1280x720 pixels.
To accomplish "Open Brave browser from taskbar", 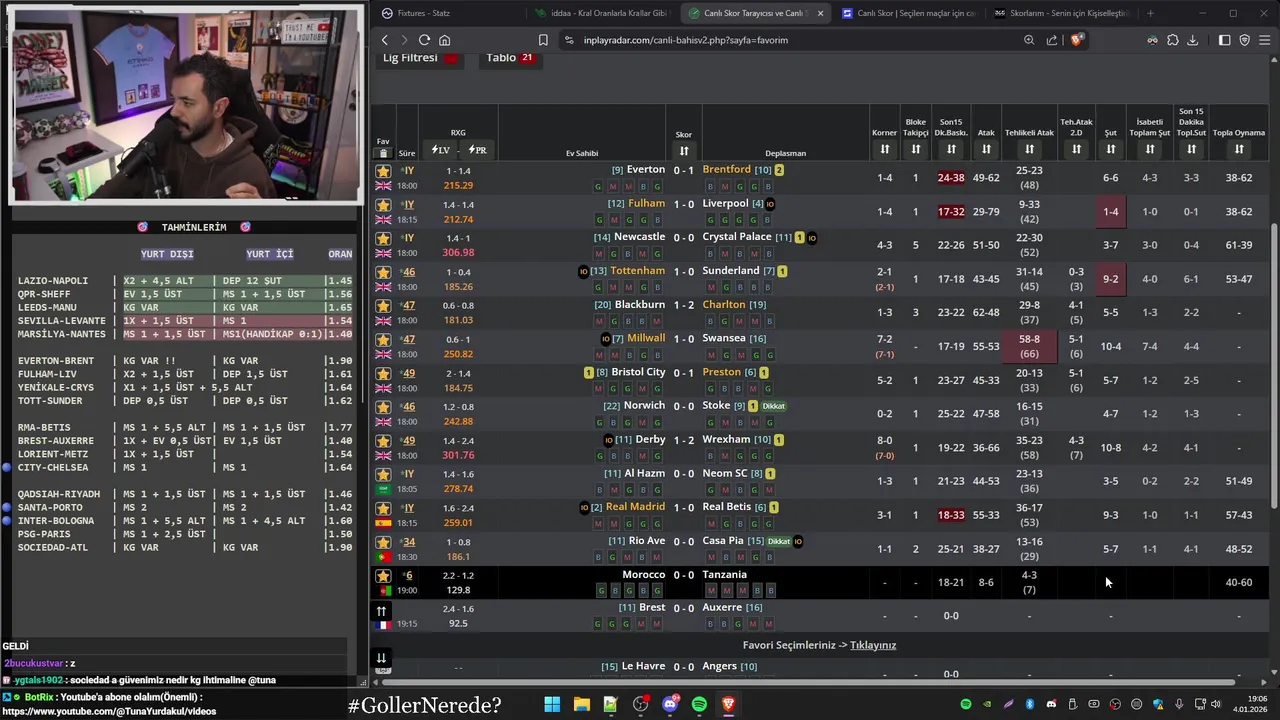I will (x=728, y=704).
